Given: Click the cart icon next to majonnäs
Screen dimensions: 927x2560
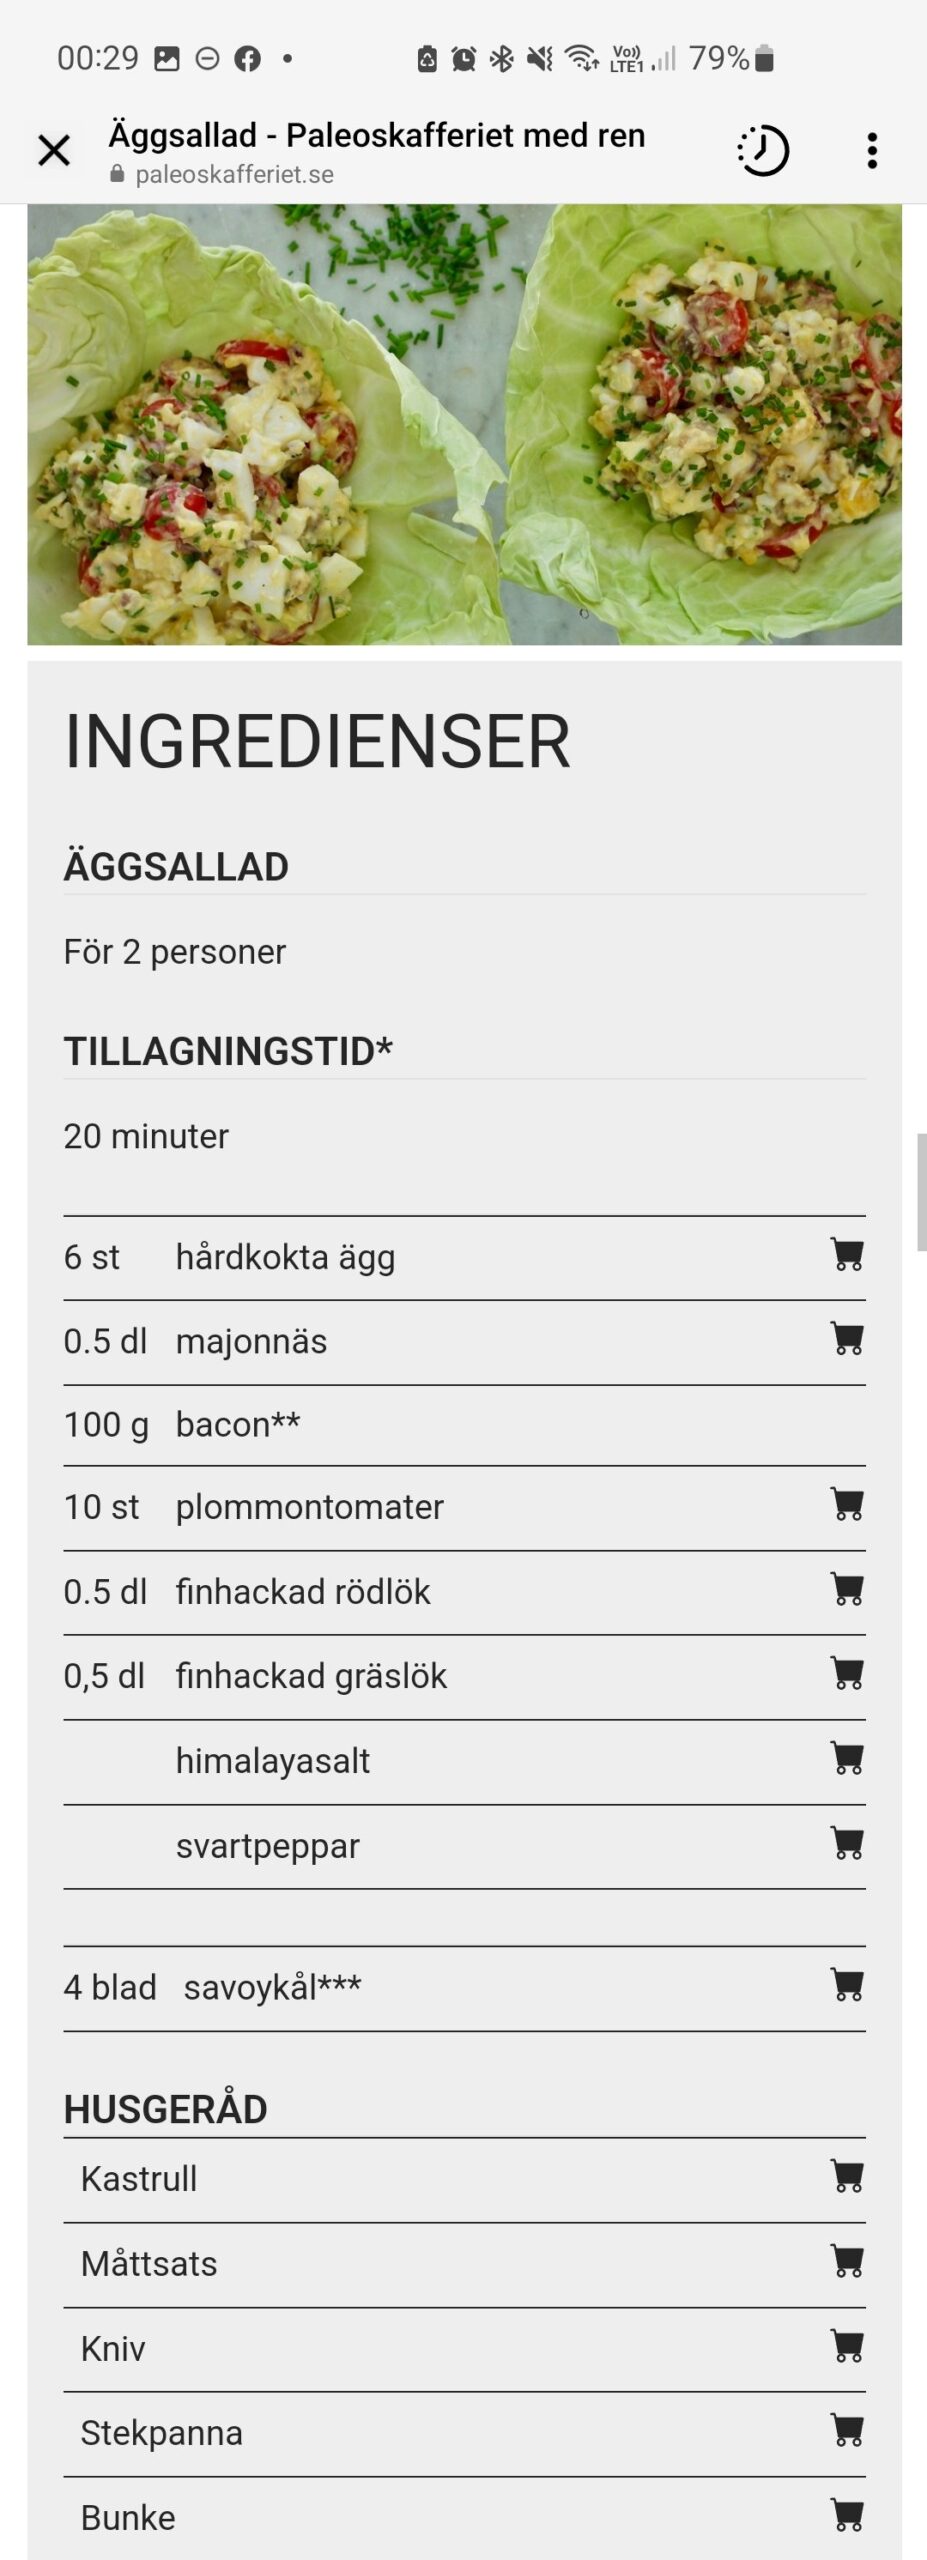Looking at the screenshot, I should [x=847, y=1338].
